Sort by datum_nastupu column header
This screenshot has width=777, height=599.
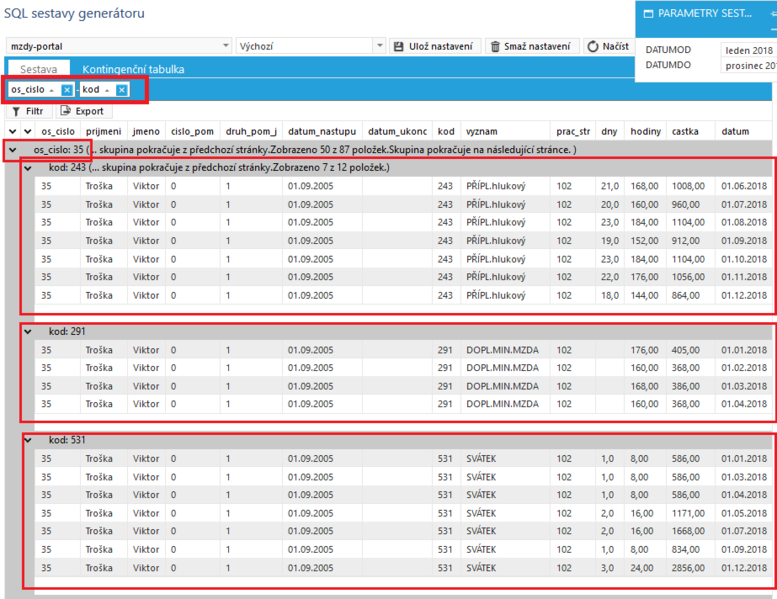tap(322, 131)
